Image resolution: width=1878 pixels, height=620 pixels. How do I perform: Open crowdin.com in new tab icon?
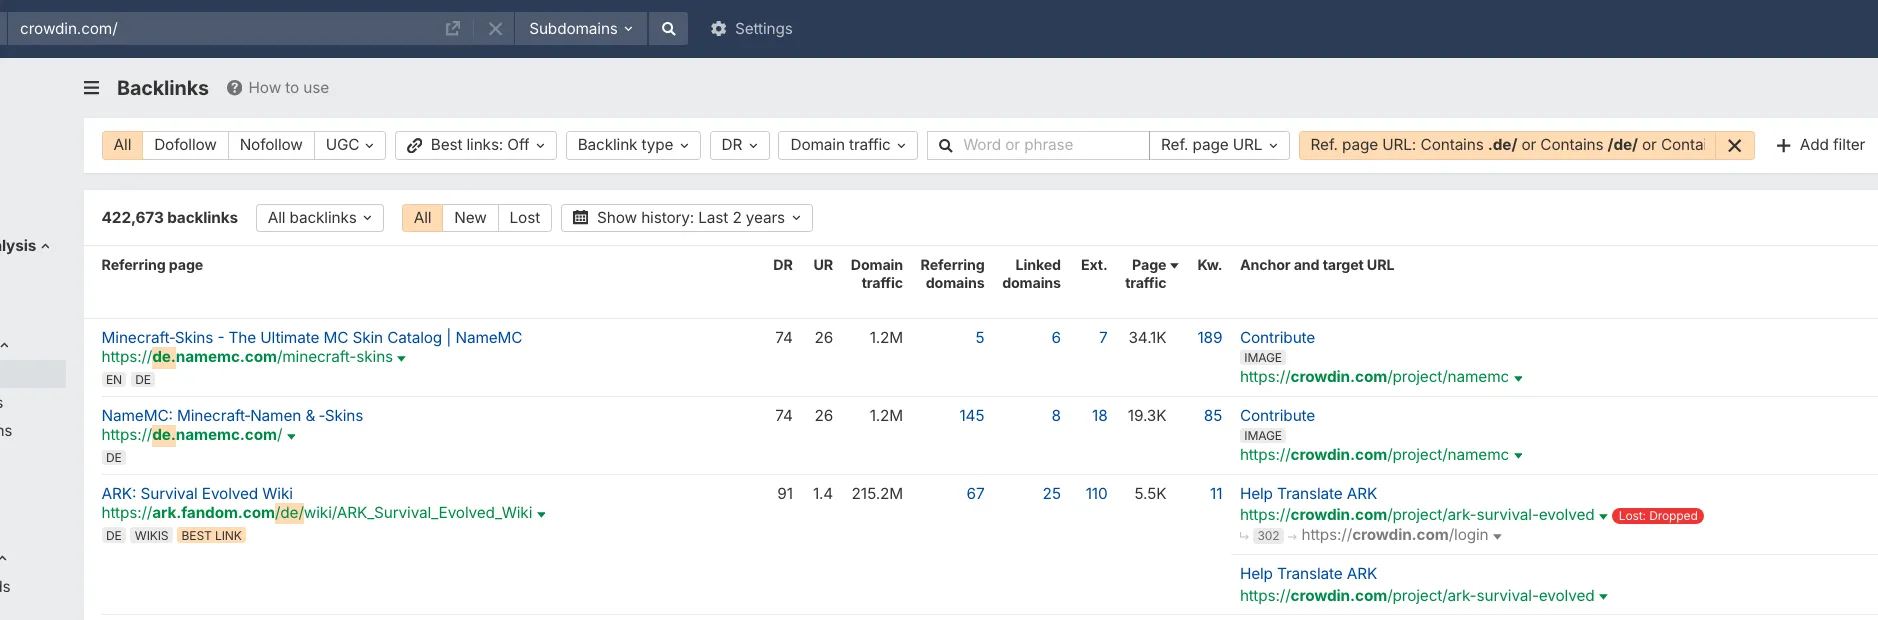[x=452, y=29]
